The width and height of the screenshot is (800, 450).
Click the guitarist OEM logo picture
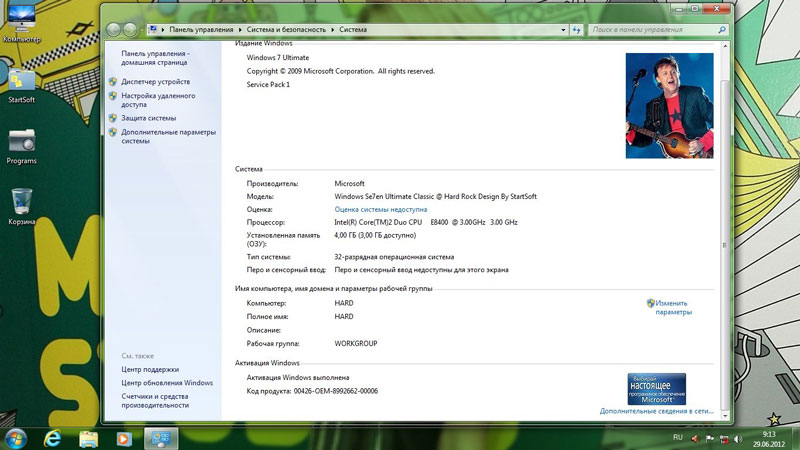669,105
